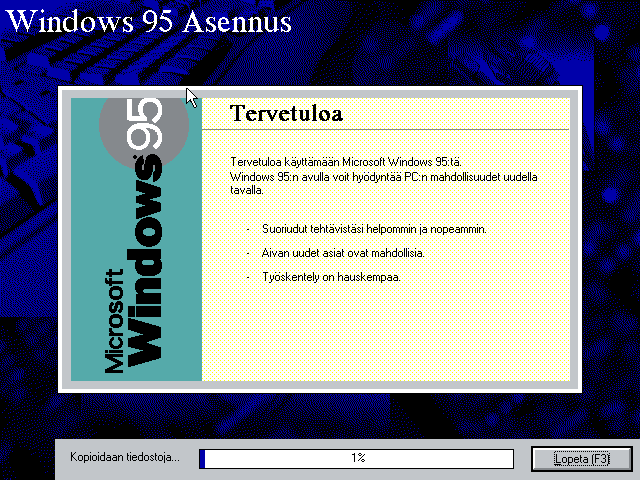Click the bullet 'Työskentely on hauskempaa.'

point(331,277)
